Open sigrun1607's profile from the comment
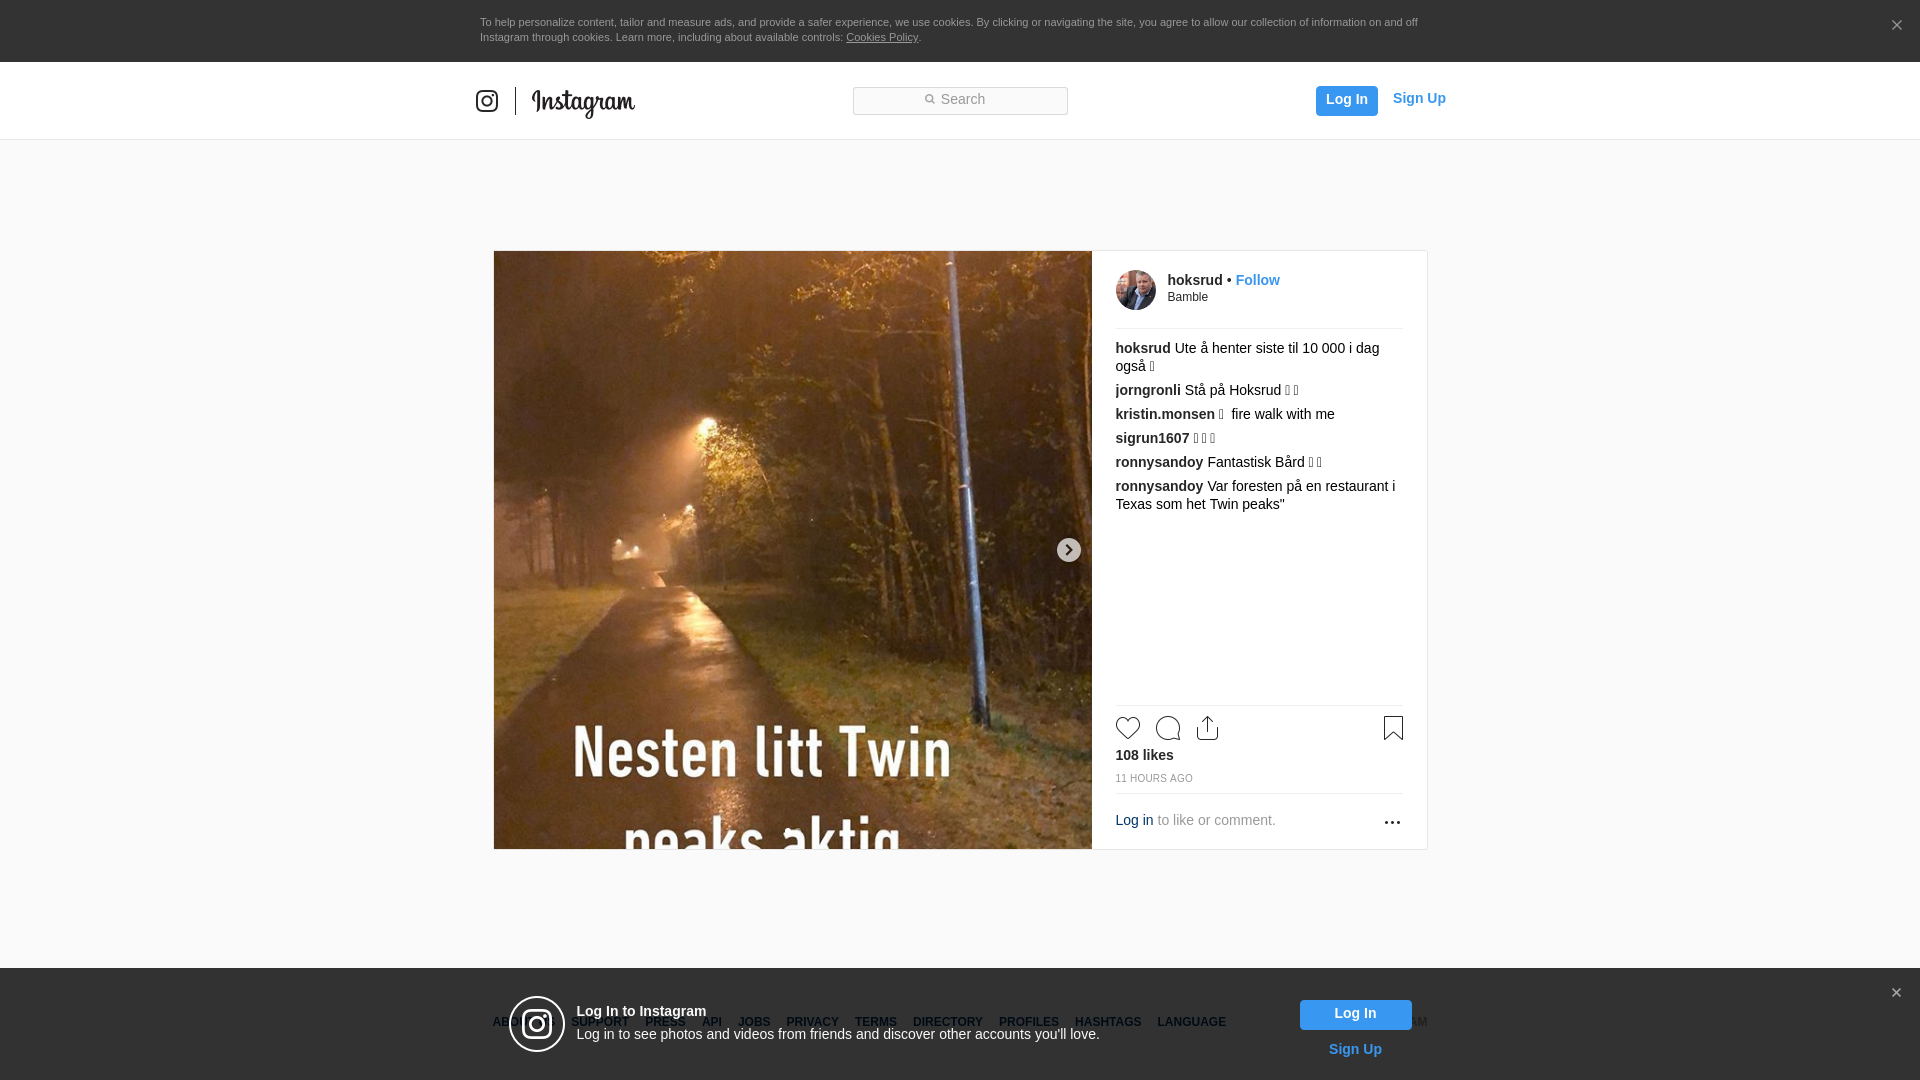 (x=1152, y=438)
